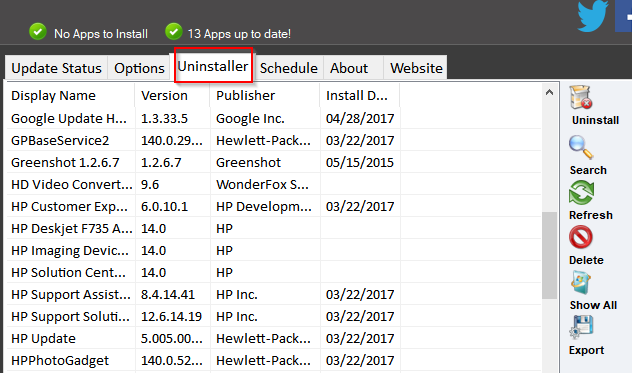Click the Show All icon
The height and width of the screenshot is (373, 632).
(581, 283)
